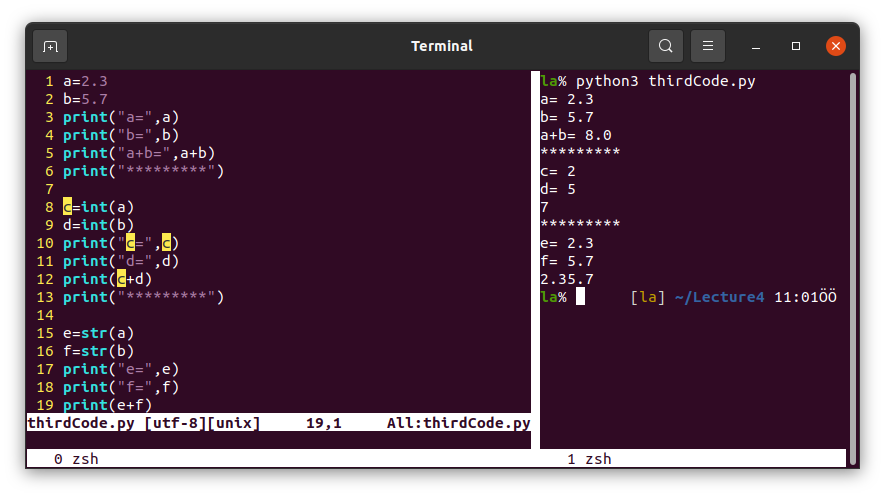
Task: Click the shell prompt cursor block
Action: pos(580,297)
